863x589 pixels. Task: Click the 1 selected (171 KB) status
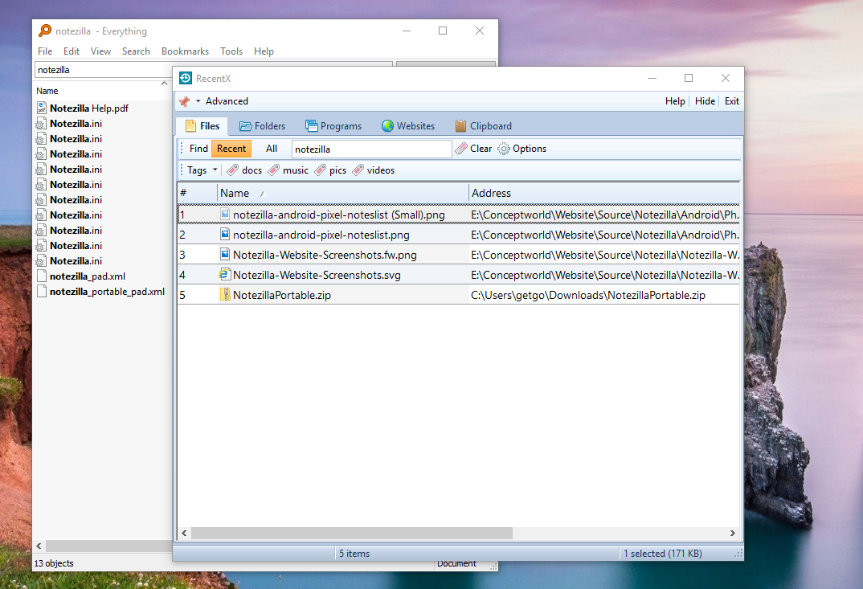click(x=663, y=554)
